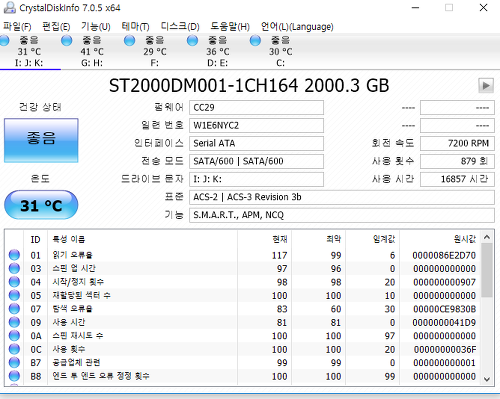Click the status orb of attribute B8
This screenshot has width=500, height=399.
pos(14,376)
